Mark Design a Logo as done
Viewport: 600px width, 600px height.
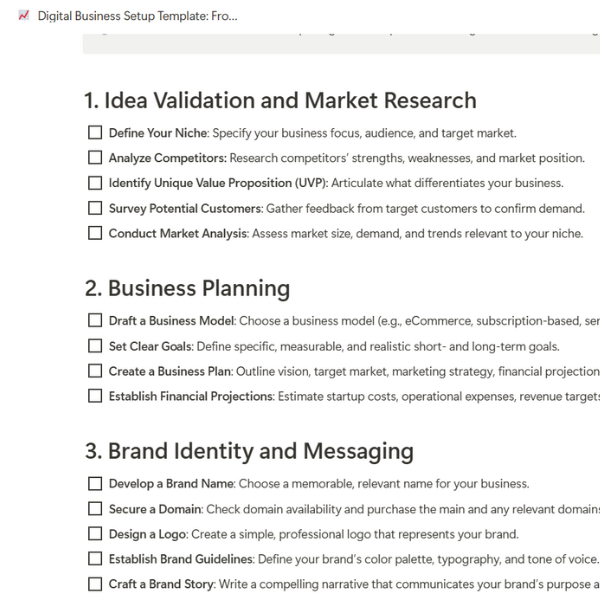[x=95, y=534]
